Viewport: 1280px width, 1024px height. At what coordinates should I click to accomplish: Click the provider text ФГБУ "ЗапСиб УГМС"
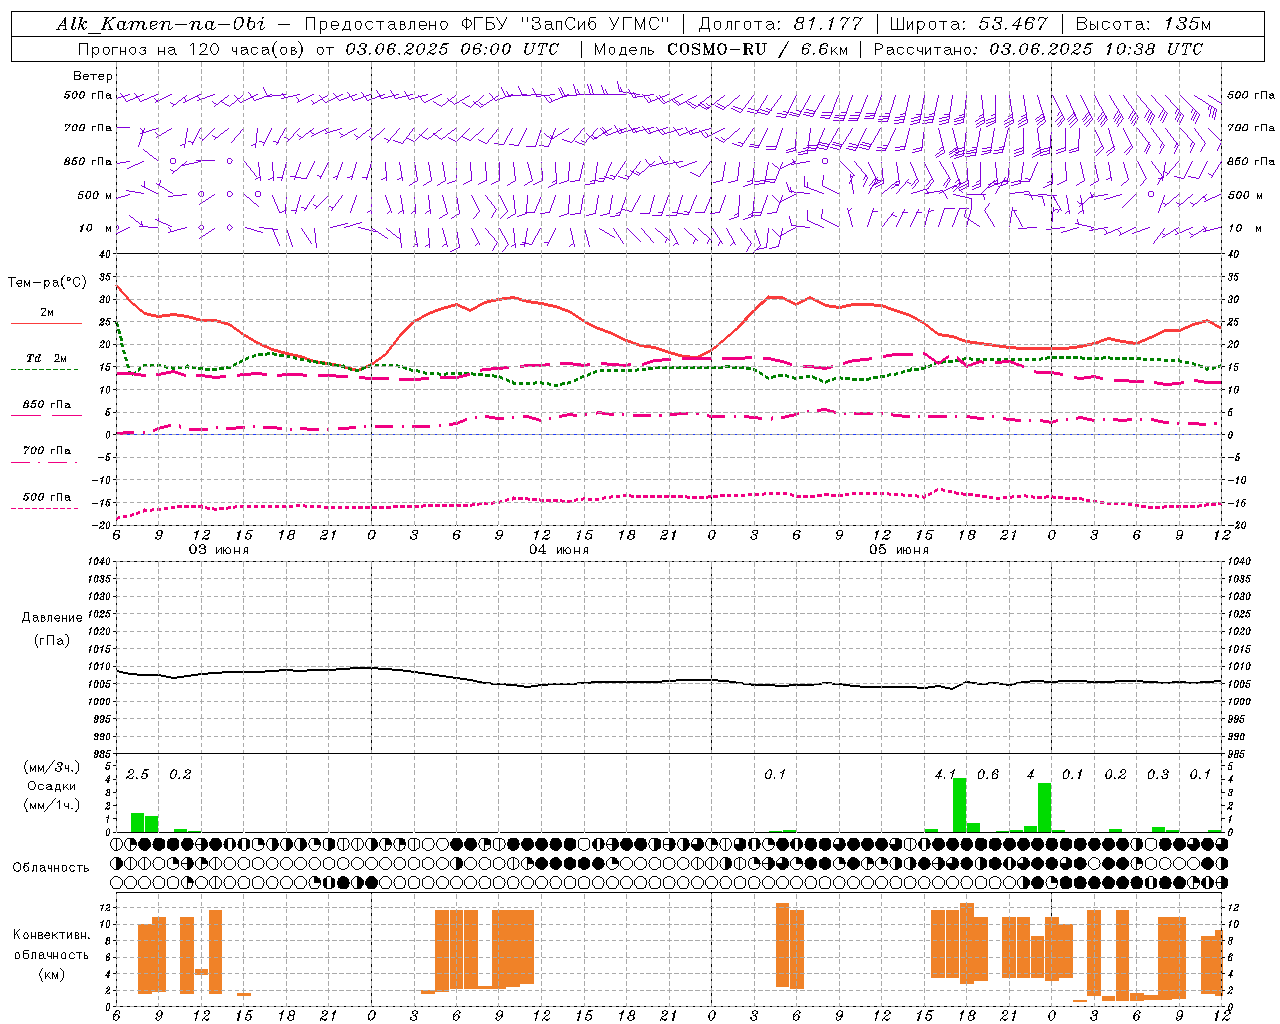[x=565, y=24]
